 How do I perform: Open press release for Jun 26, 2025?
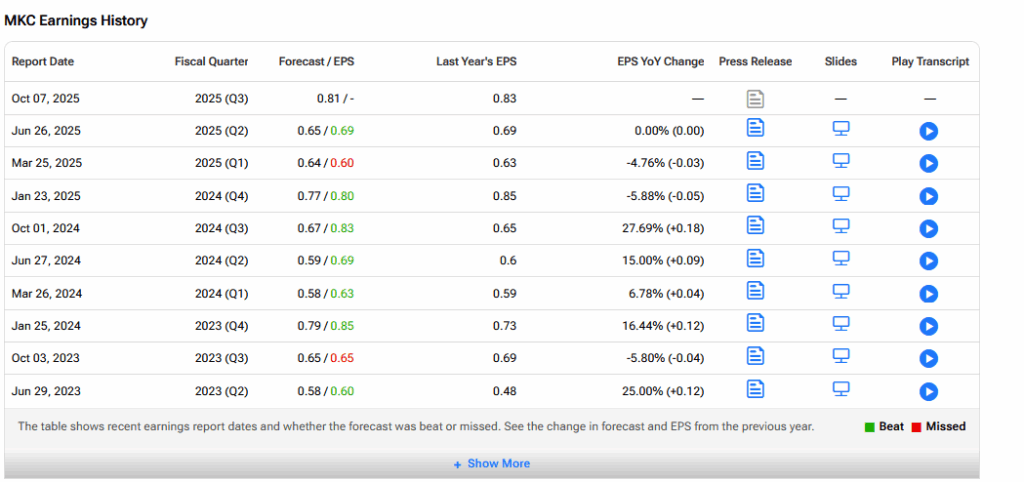755,129
